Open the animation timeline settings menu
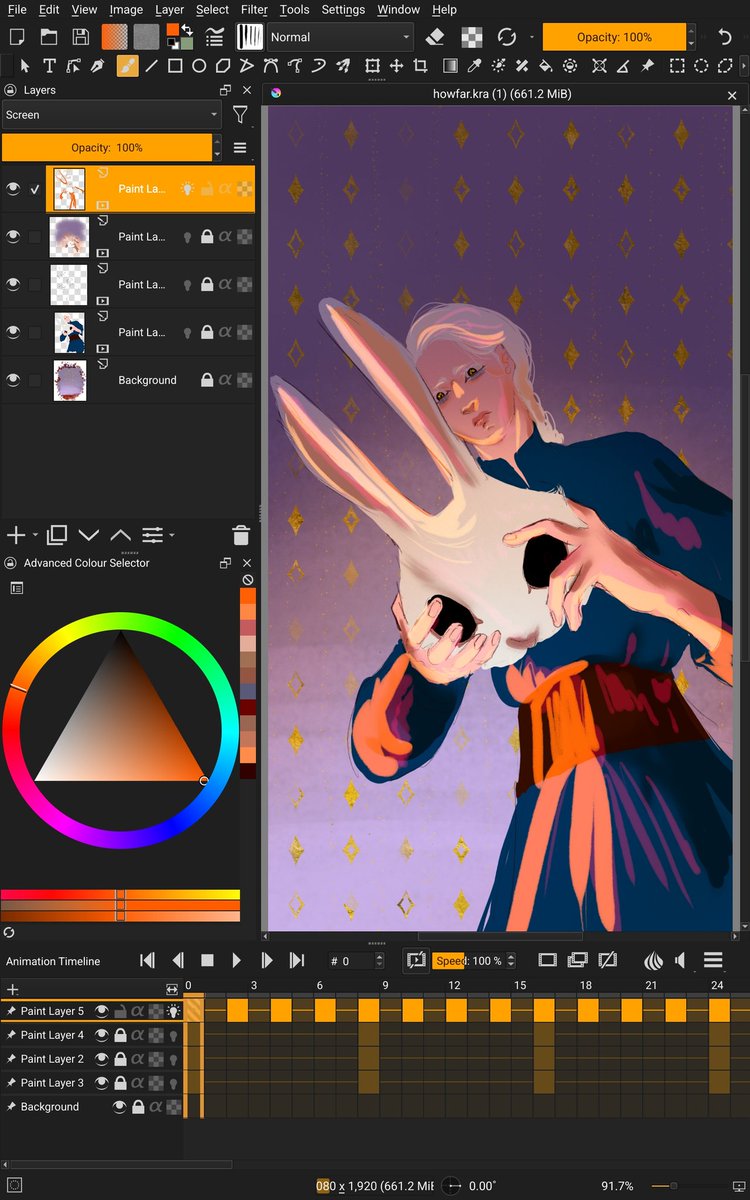Viewport: 750px width, 1200px height. click(713, 960)
